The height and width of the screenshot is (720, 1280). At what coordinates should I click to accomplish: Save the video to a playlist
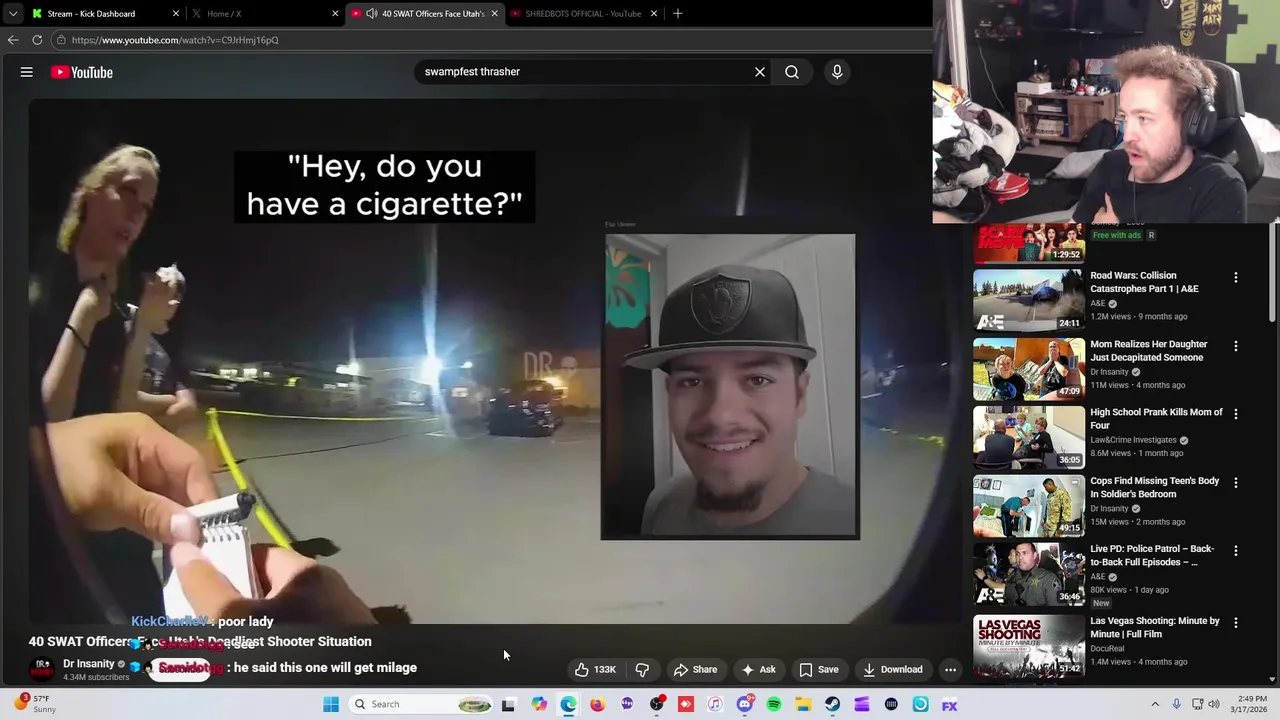(819, 670)
